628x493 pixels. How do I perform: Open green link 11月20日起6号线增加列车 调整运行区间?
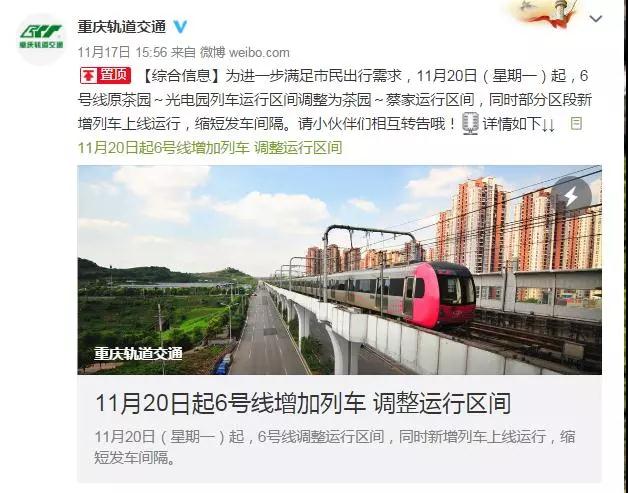click(x=210, y=148)
